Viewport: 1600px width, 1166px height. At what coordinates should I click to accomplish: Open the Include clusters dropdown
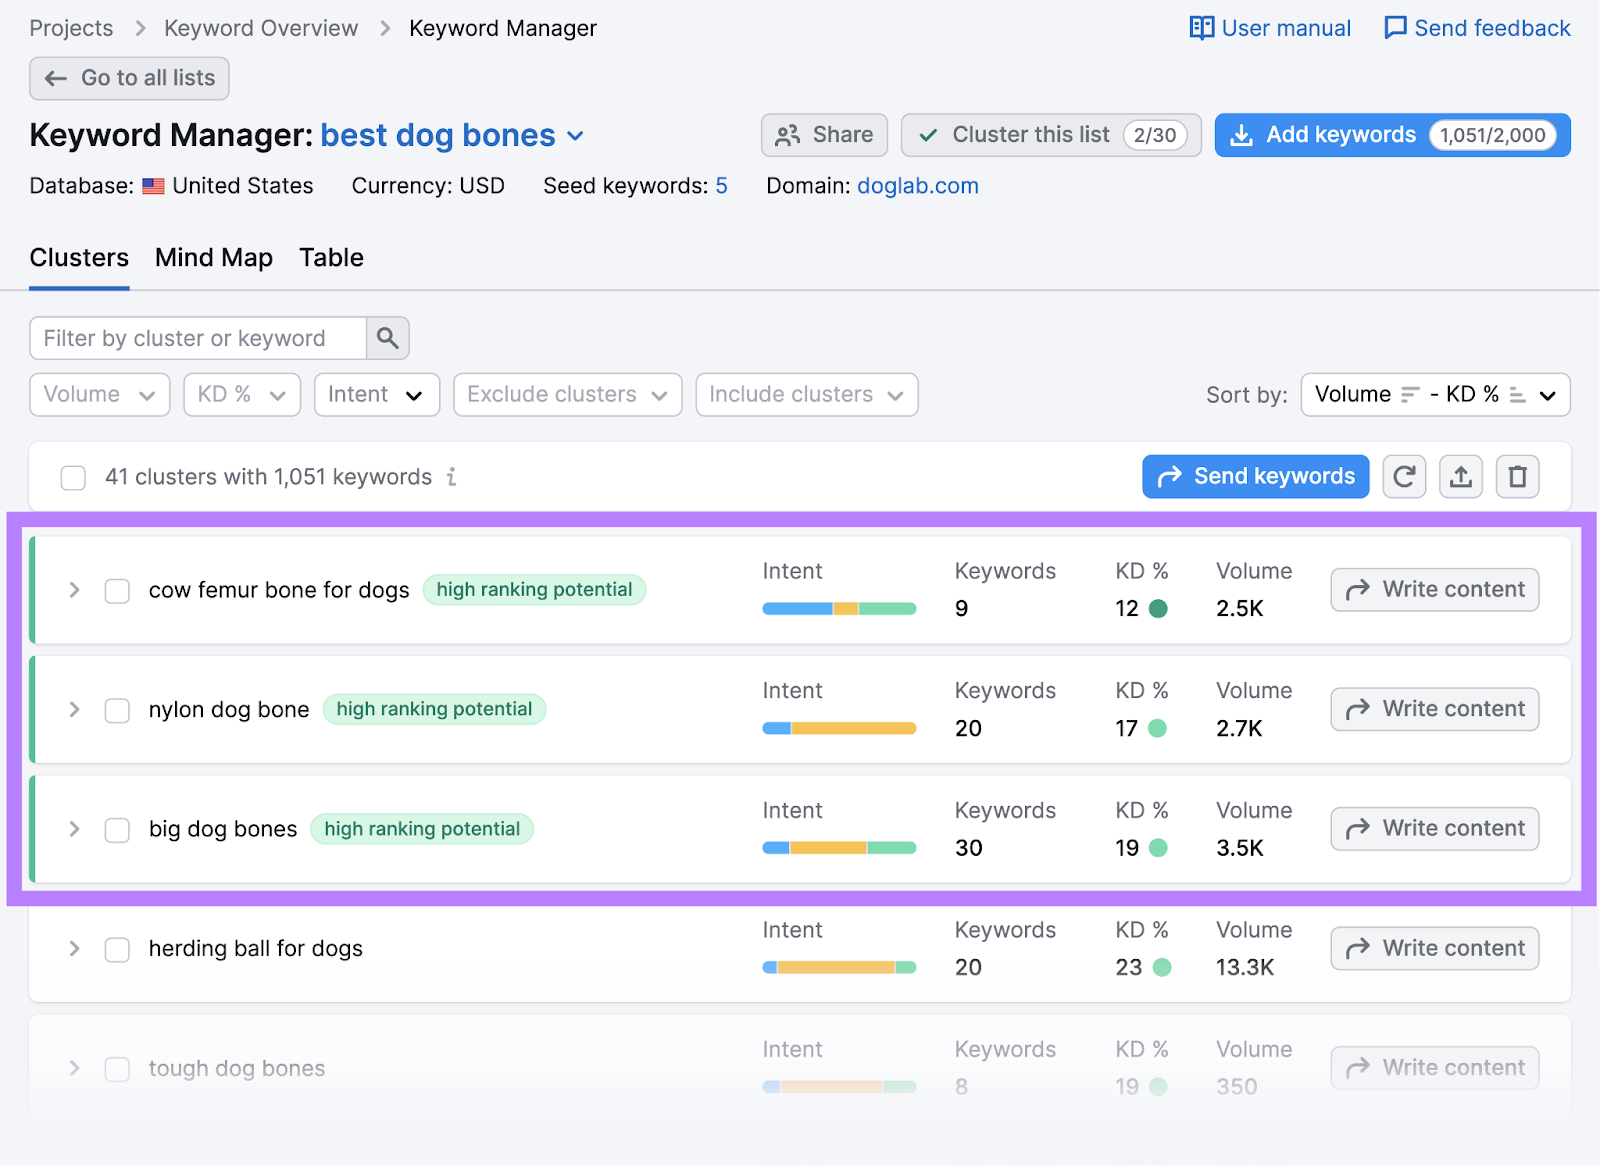807,395
